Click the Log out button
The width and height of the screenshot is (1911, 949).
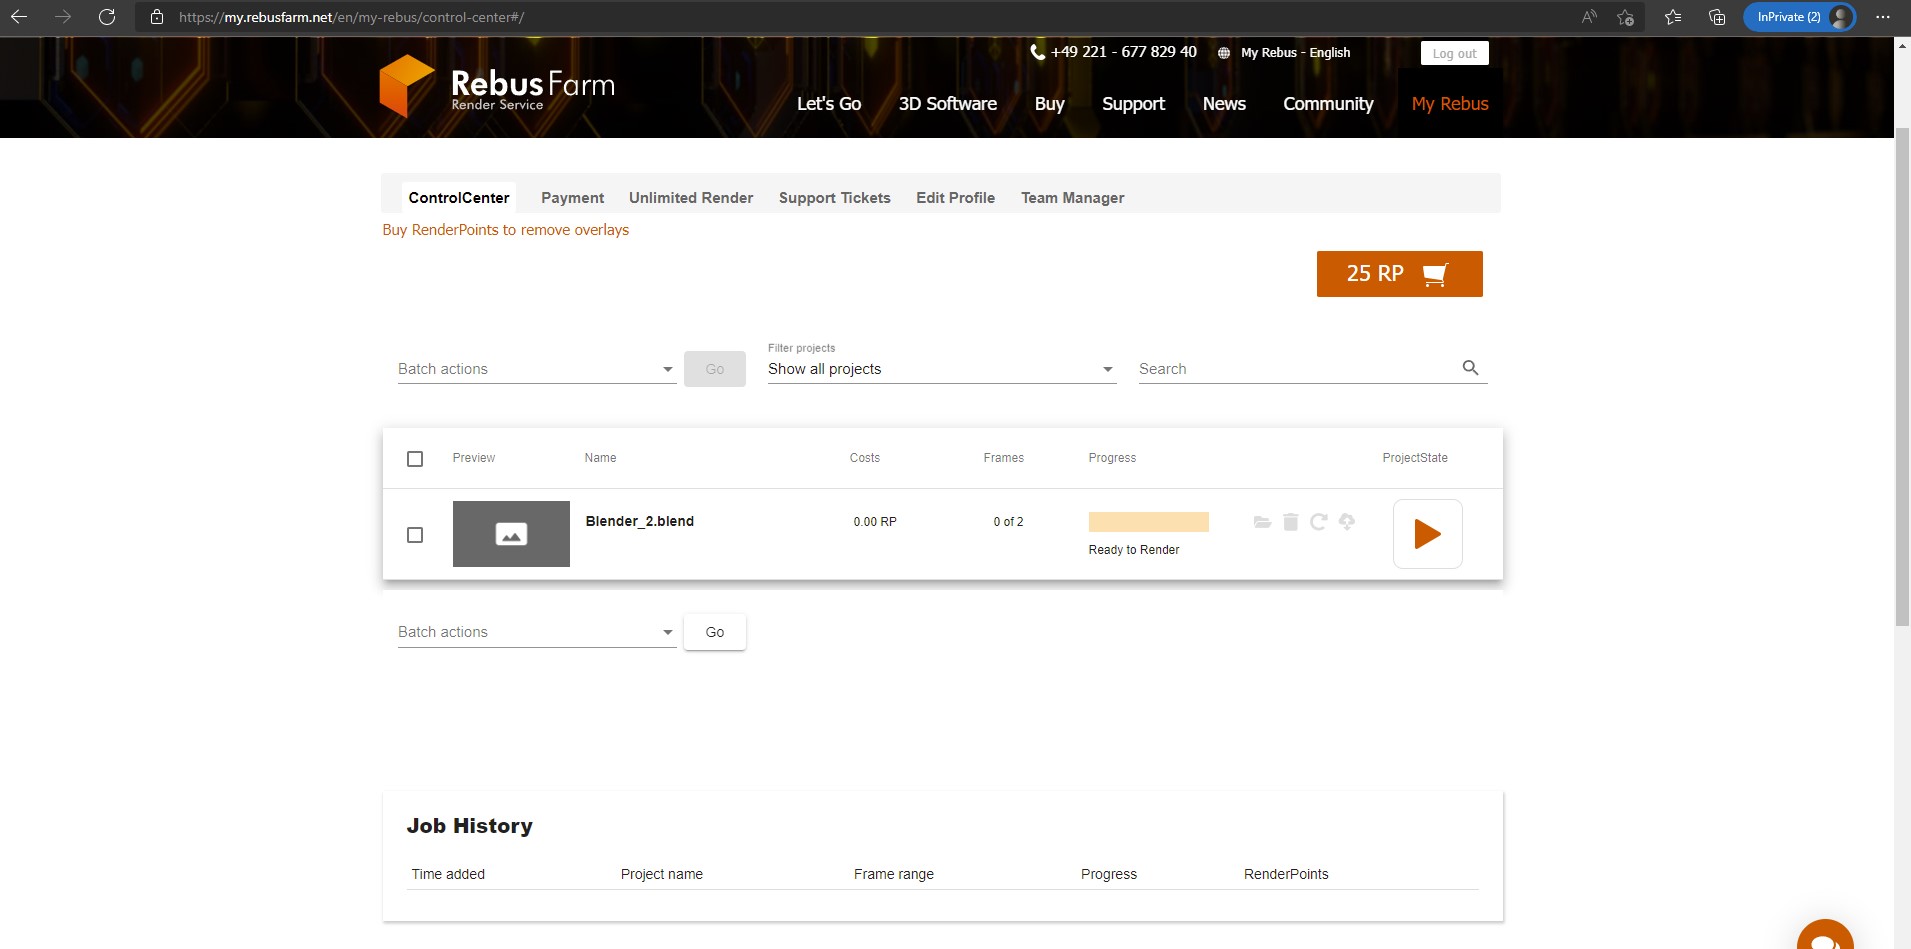pos(1454,54)
